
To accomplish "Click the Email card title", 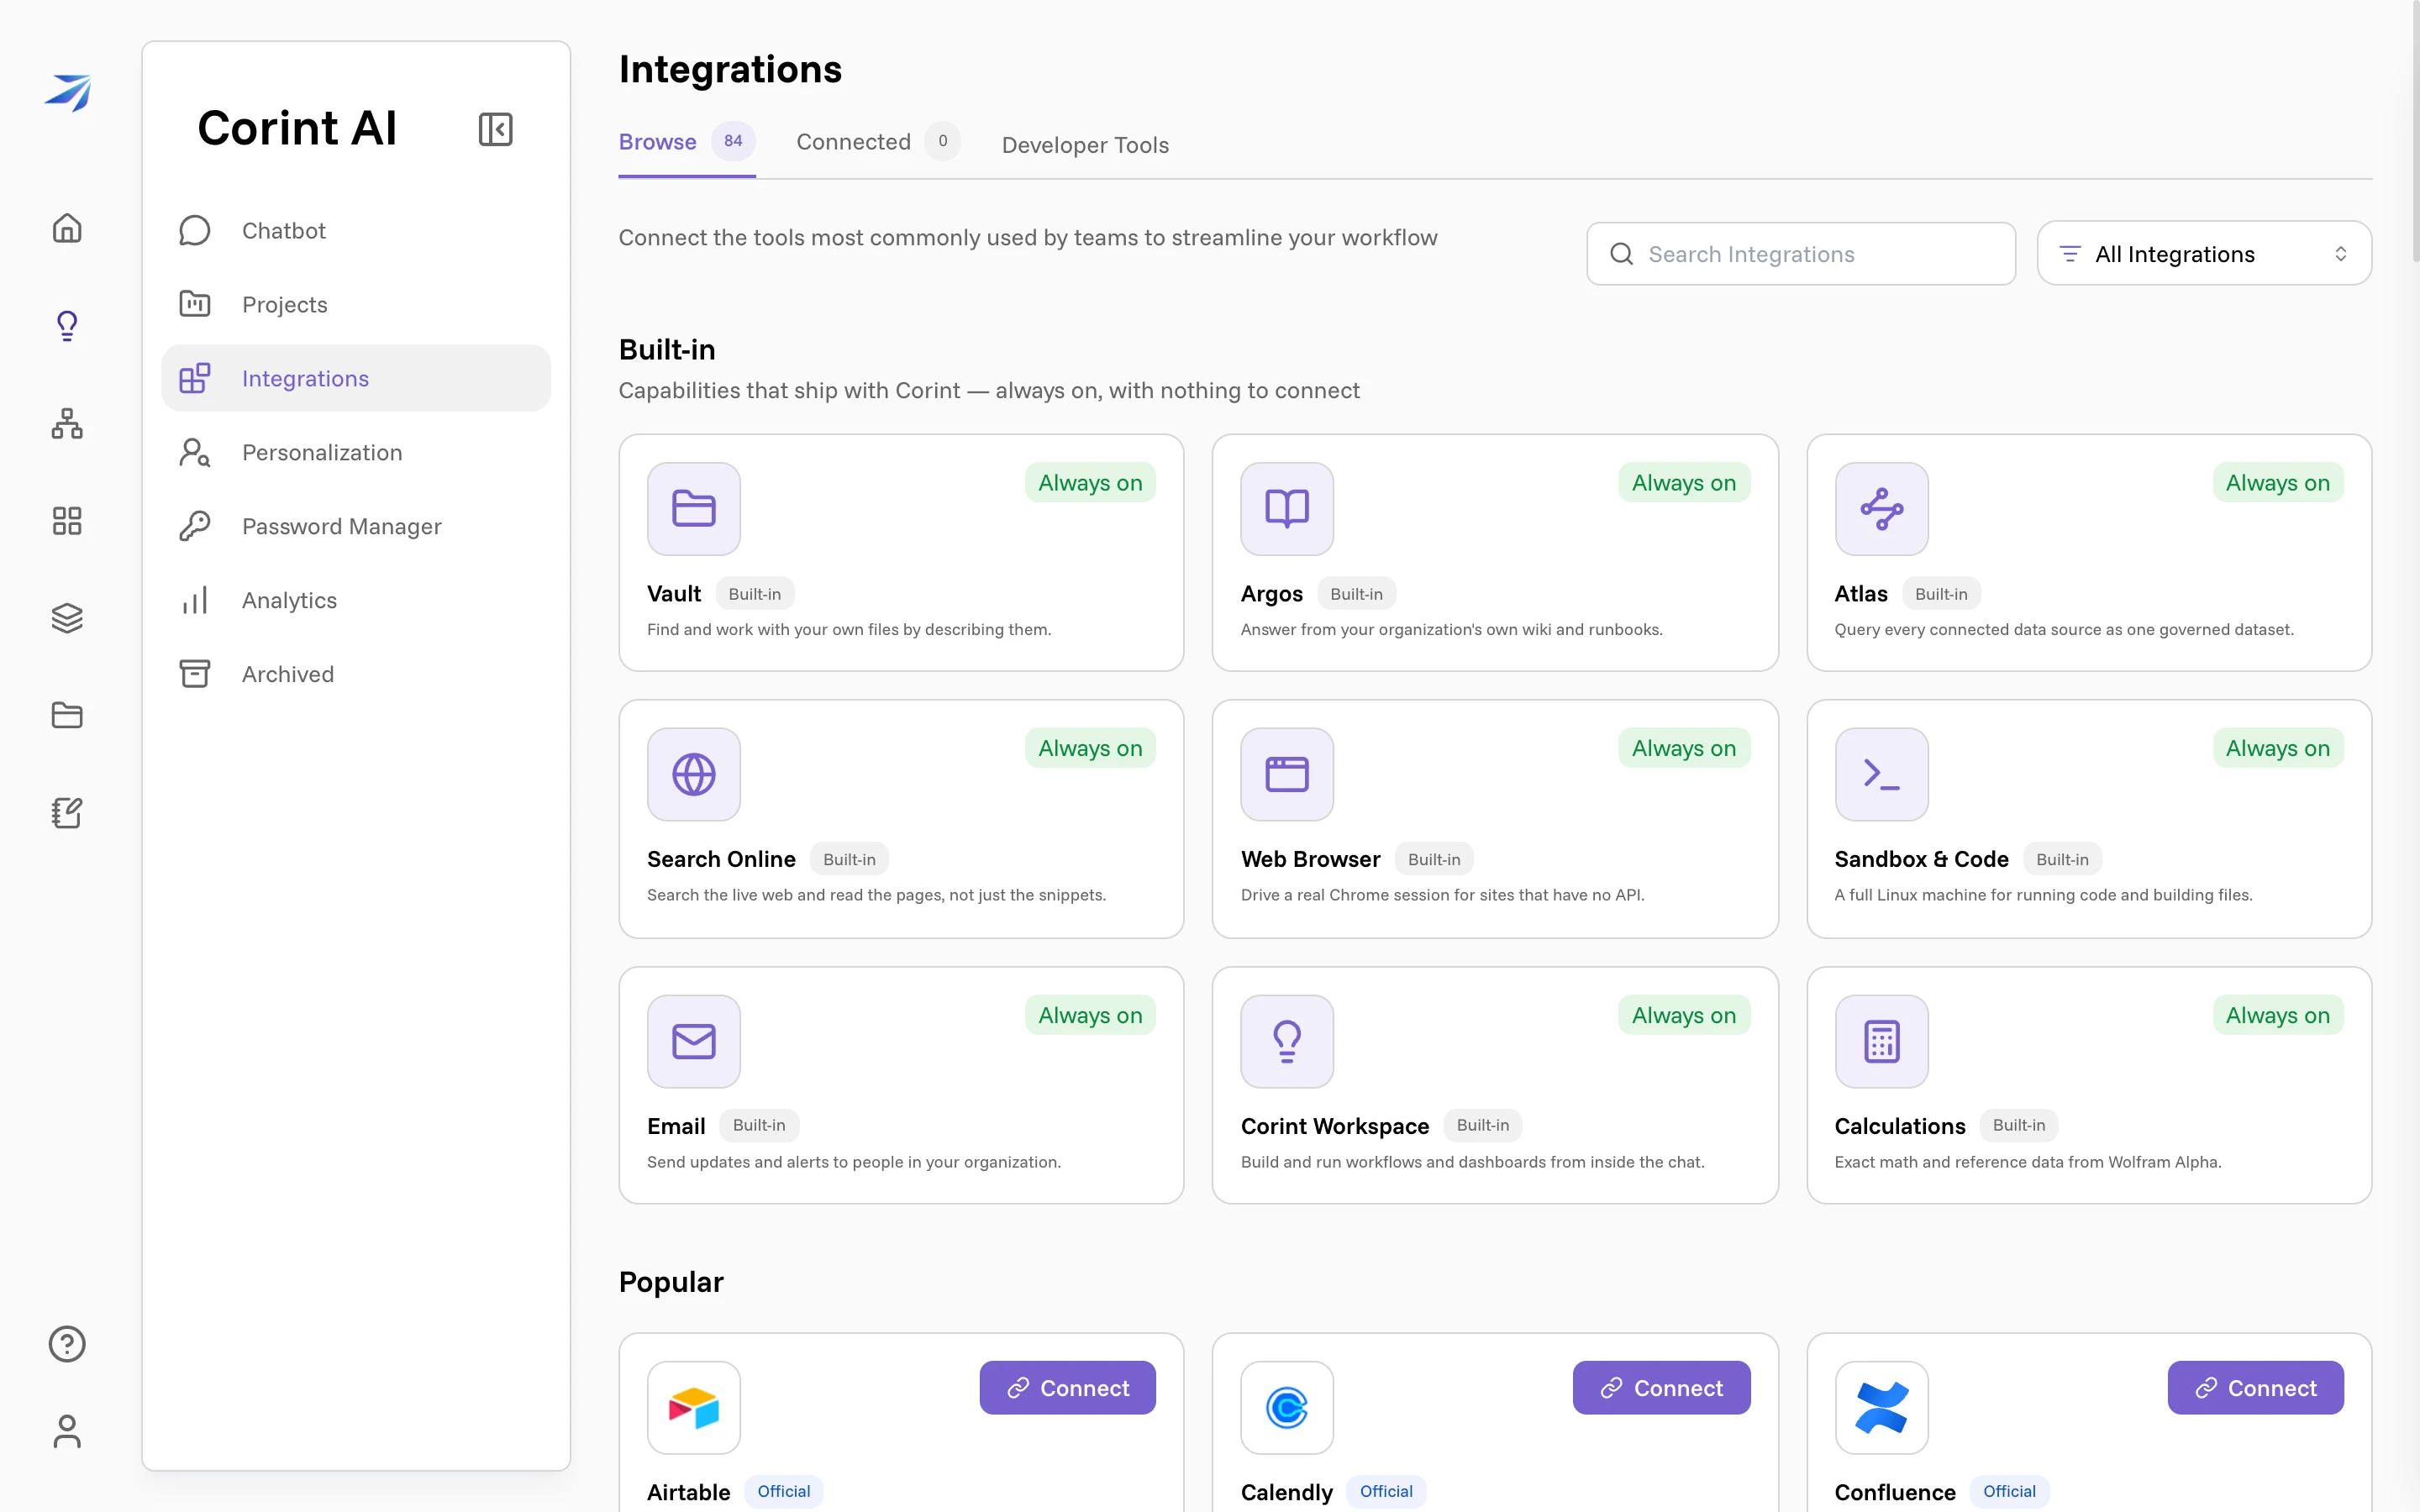I will click(676, 1126).
